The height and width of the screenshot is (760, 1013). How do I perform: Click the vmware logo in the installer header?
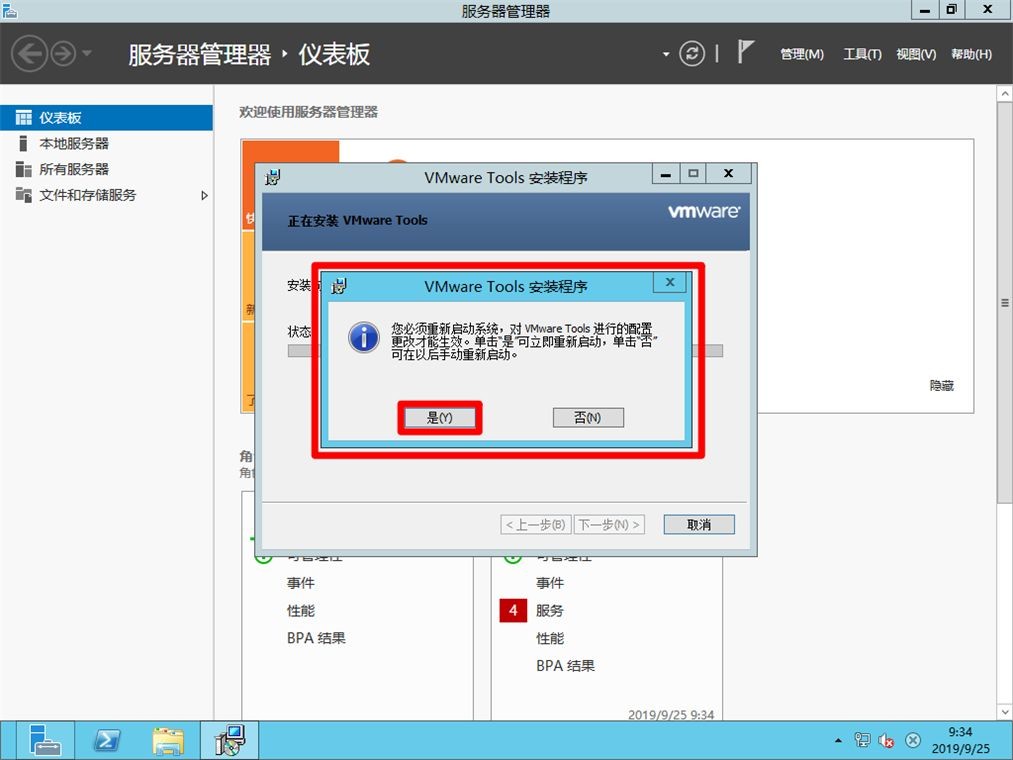[704, 211]
